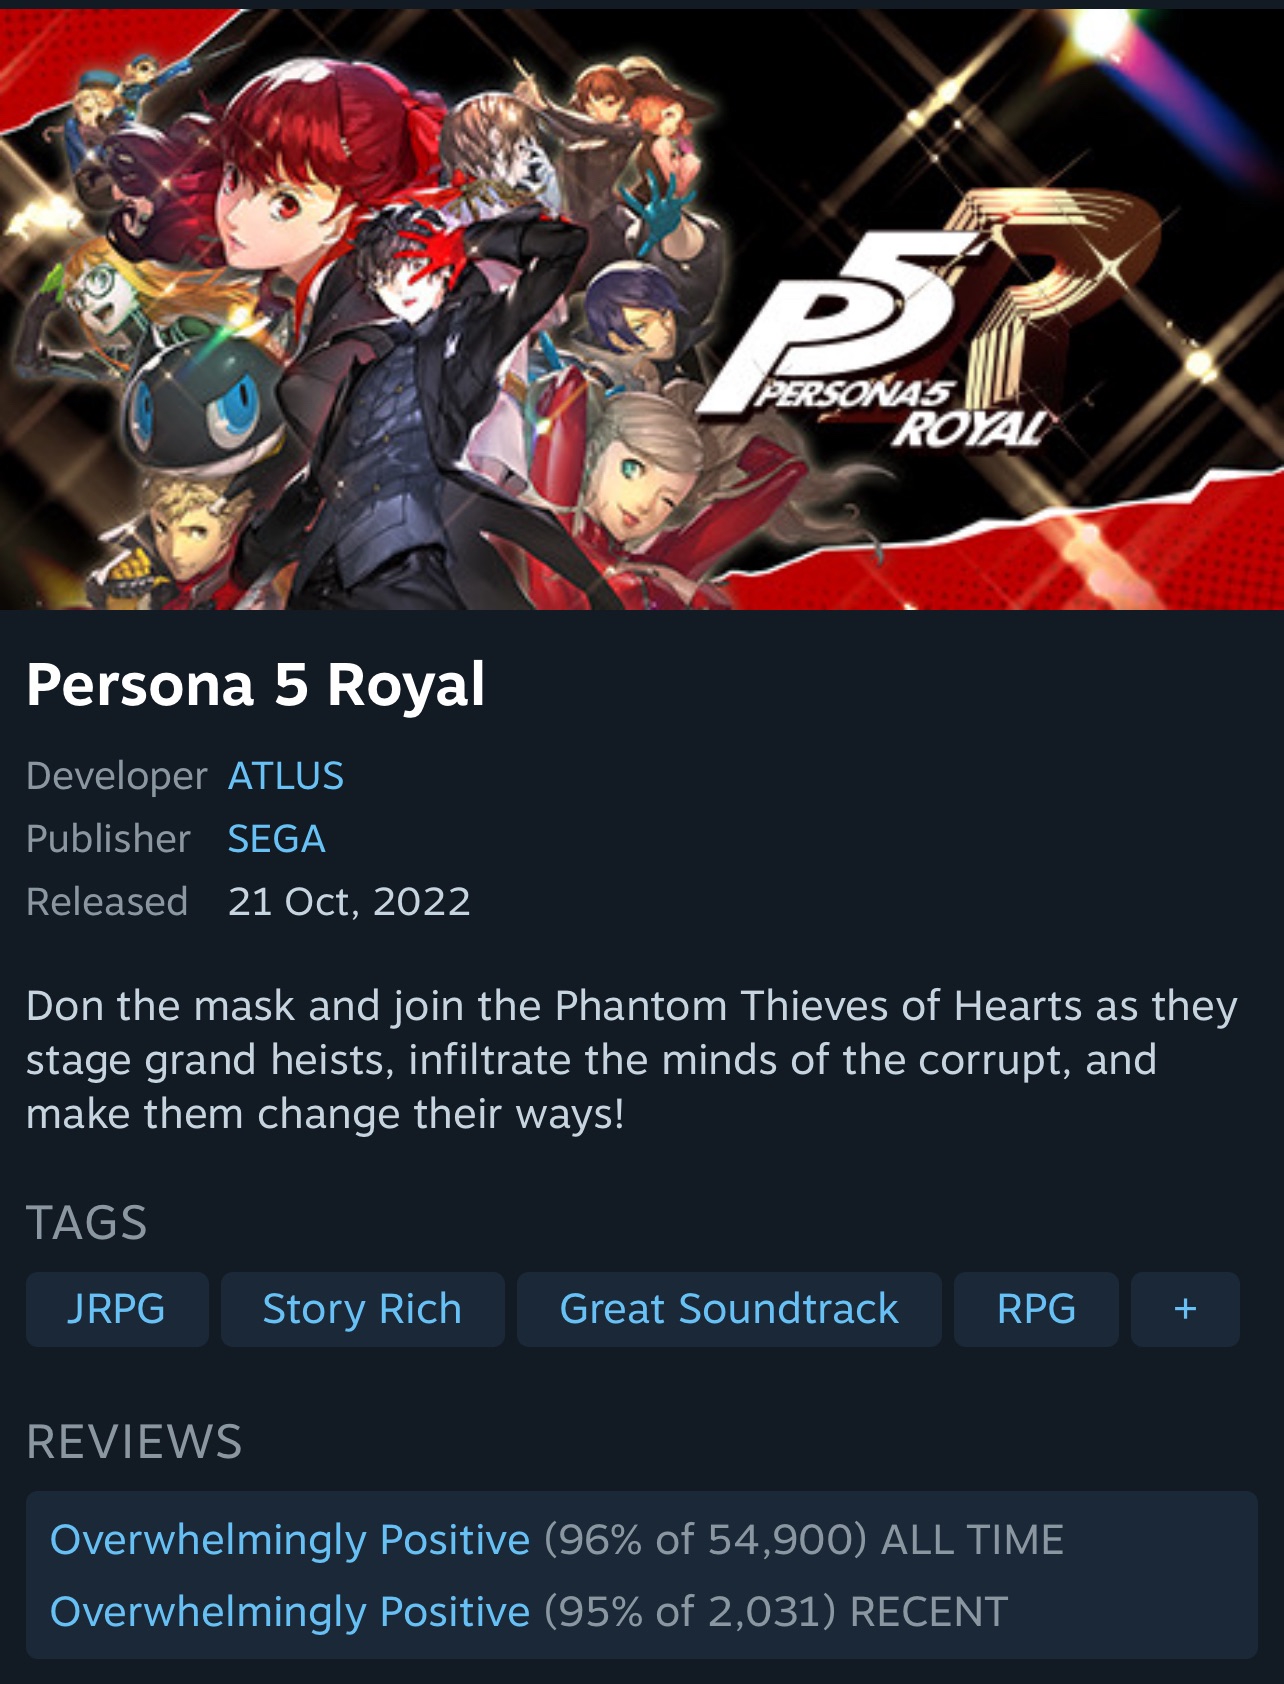This screenshot has width=1284, height=1684.
Task: Select the RPG tag
Action: coord(1036,1309)
